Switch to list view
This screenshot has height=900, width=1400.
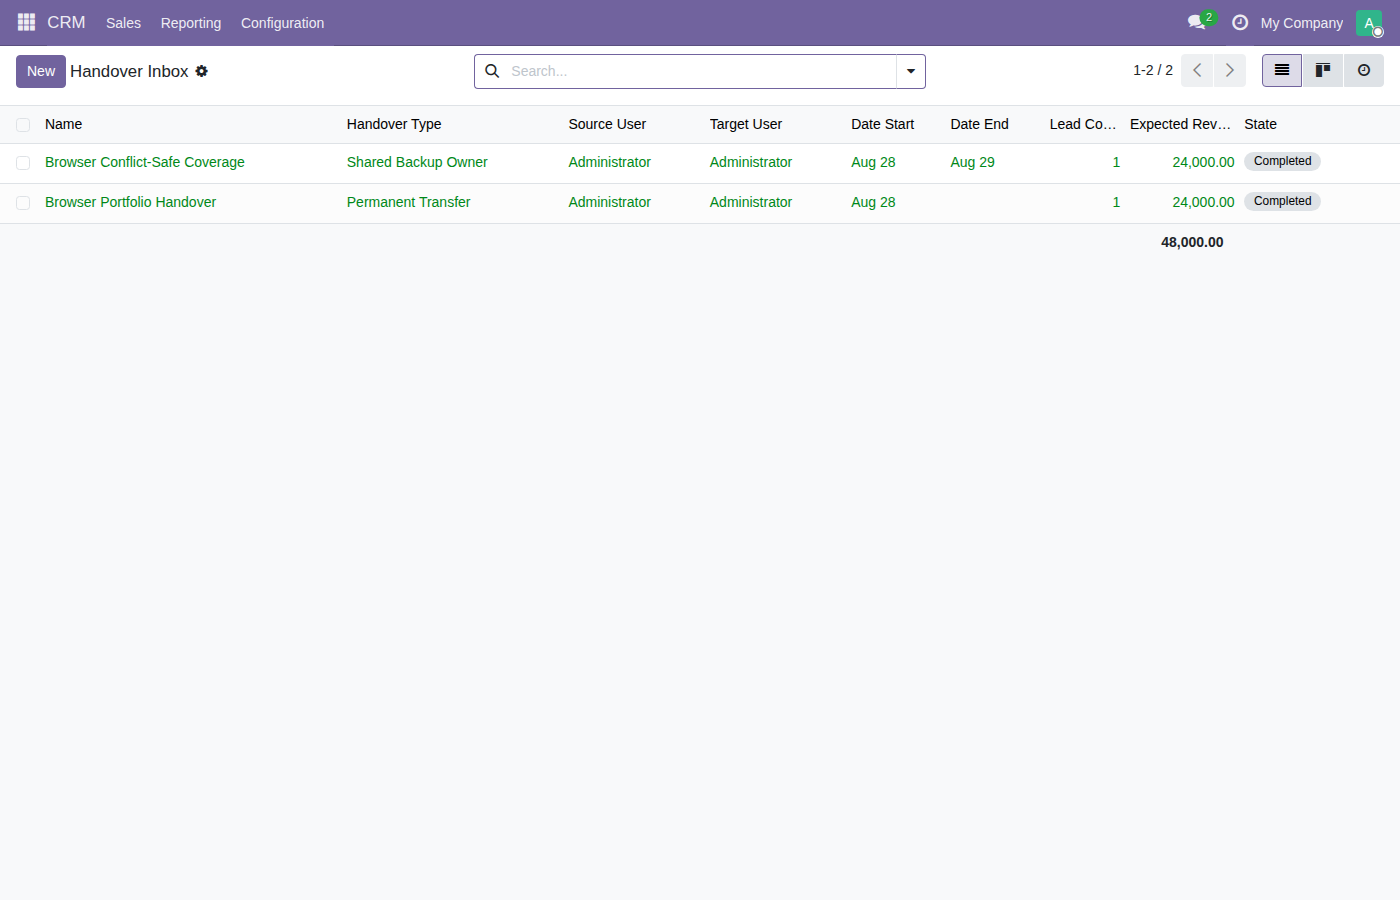tap(1282, 70)
